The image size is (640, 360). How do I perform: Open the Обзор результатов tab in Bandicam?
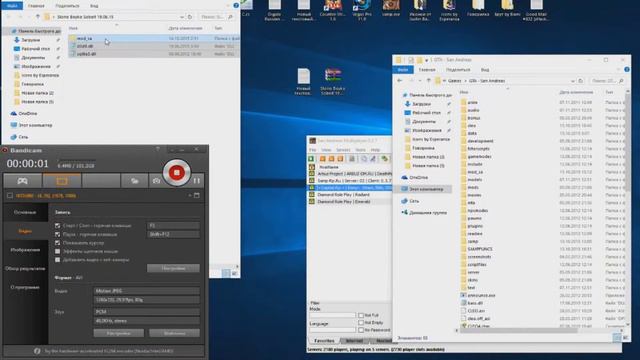[25, 269]
